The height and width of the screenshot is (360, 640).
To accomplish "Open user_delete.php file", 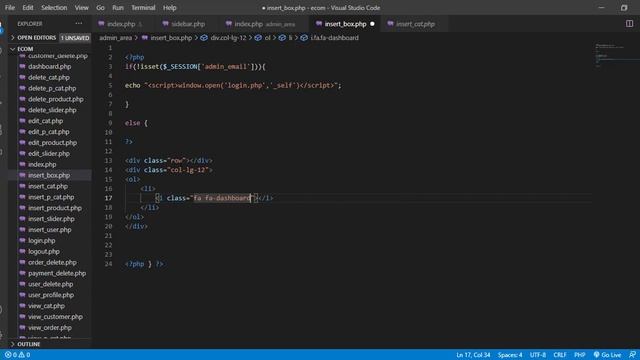I will point(50,284).
